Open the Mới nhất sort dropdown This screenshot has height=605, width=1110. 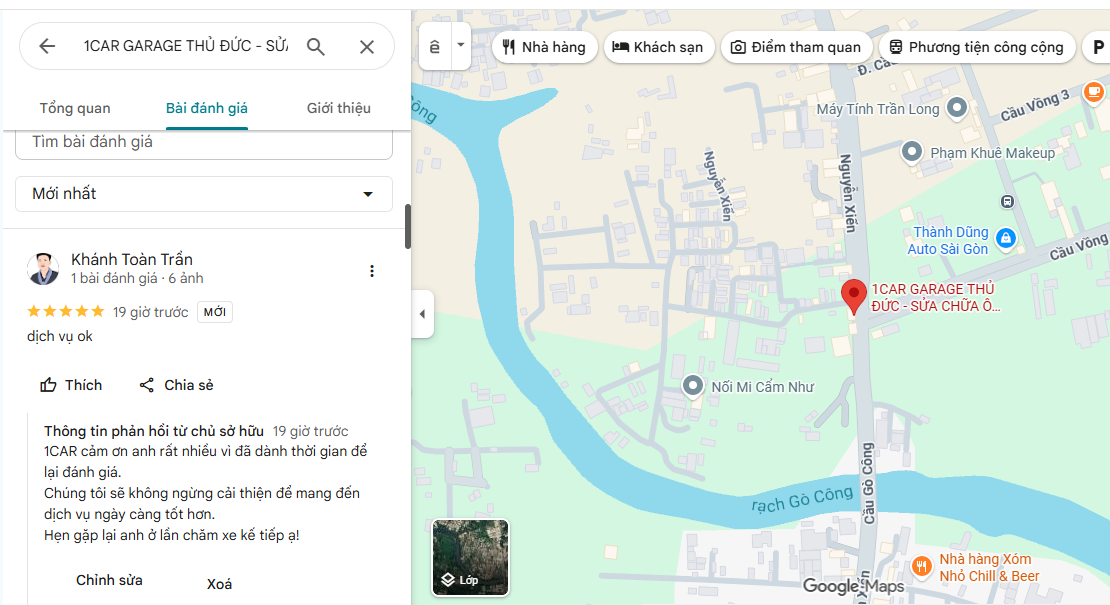(x=204, y=194)
